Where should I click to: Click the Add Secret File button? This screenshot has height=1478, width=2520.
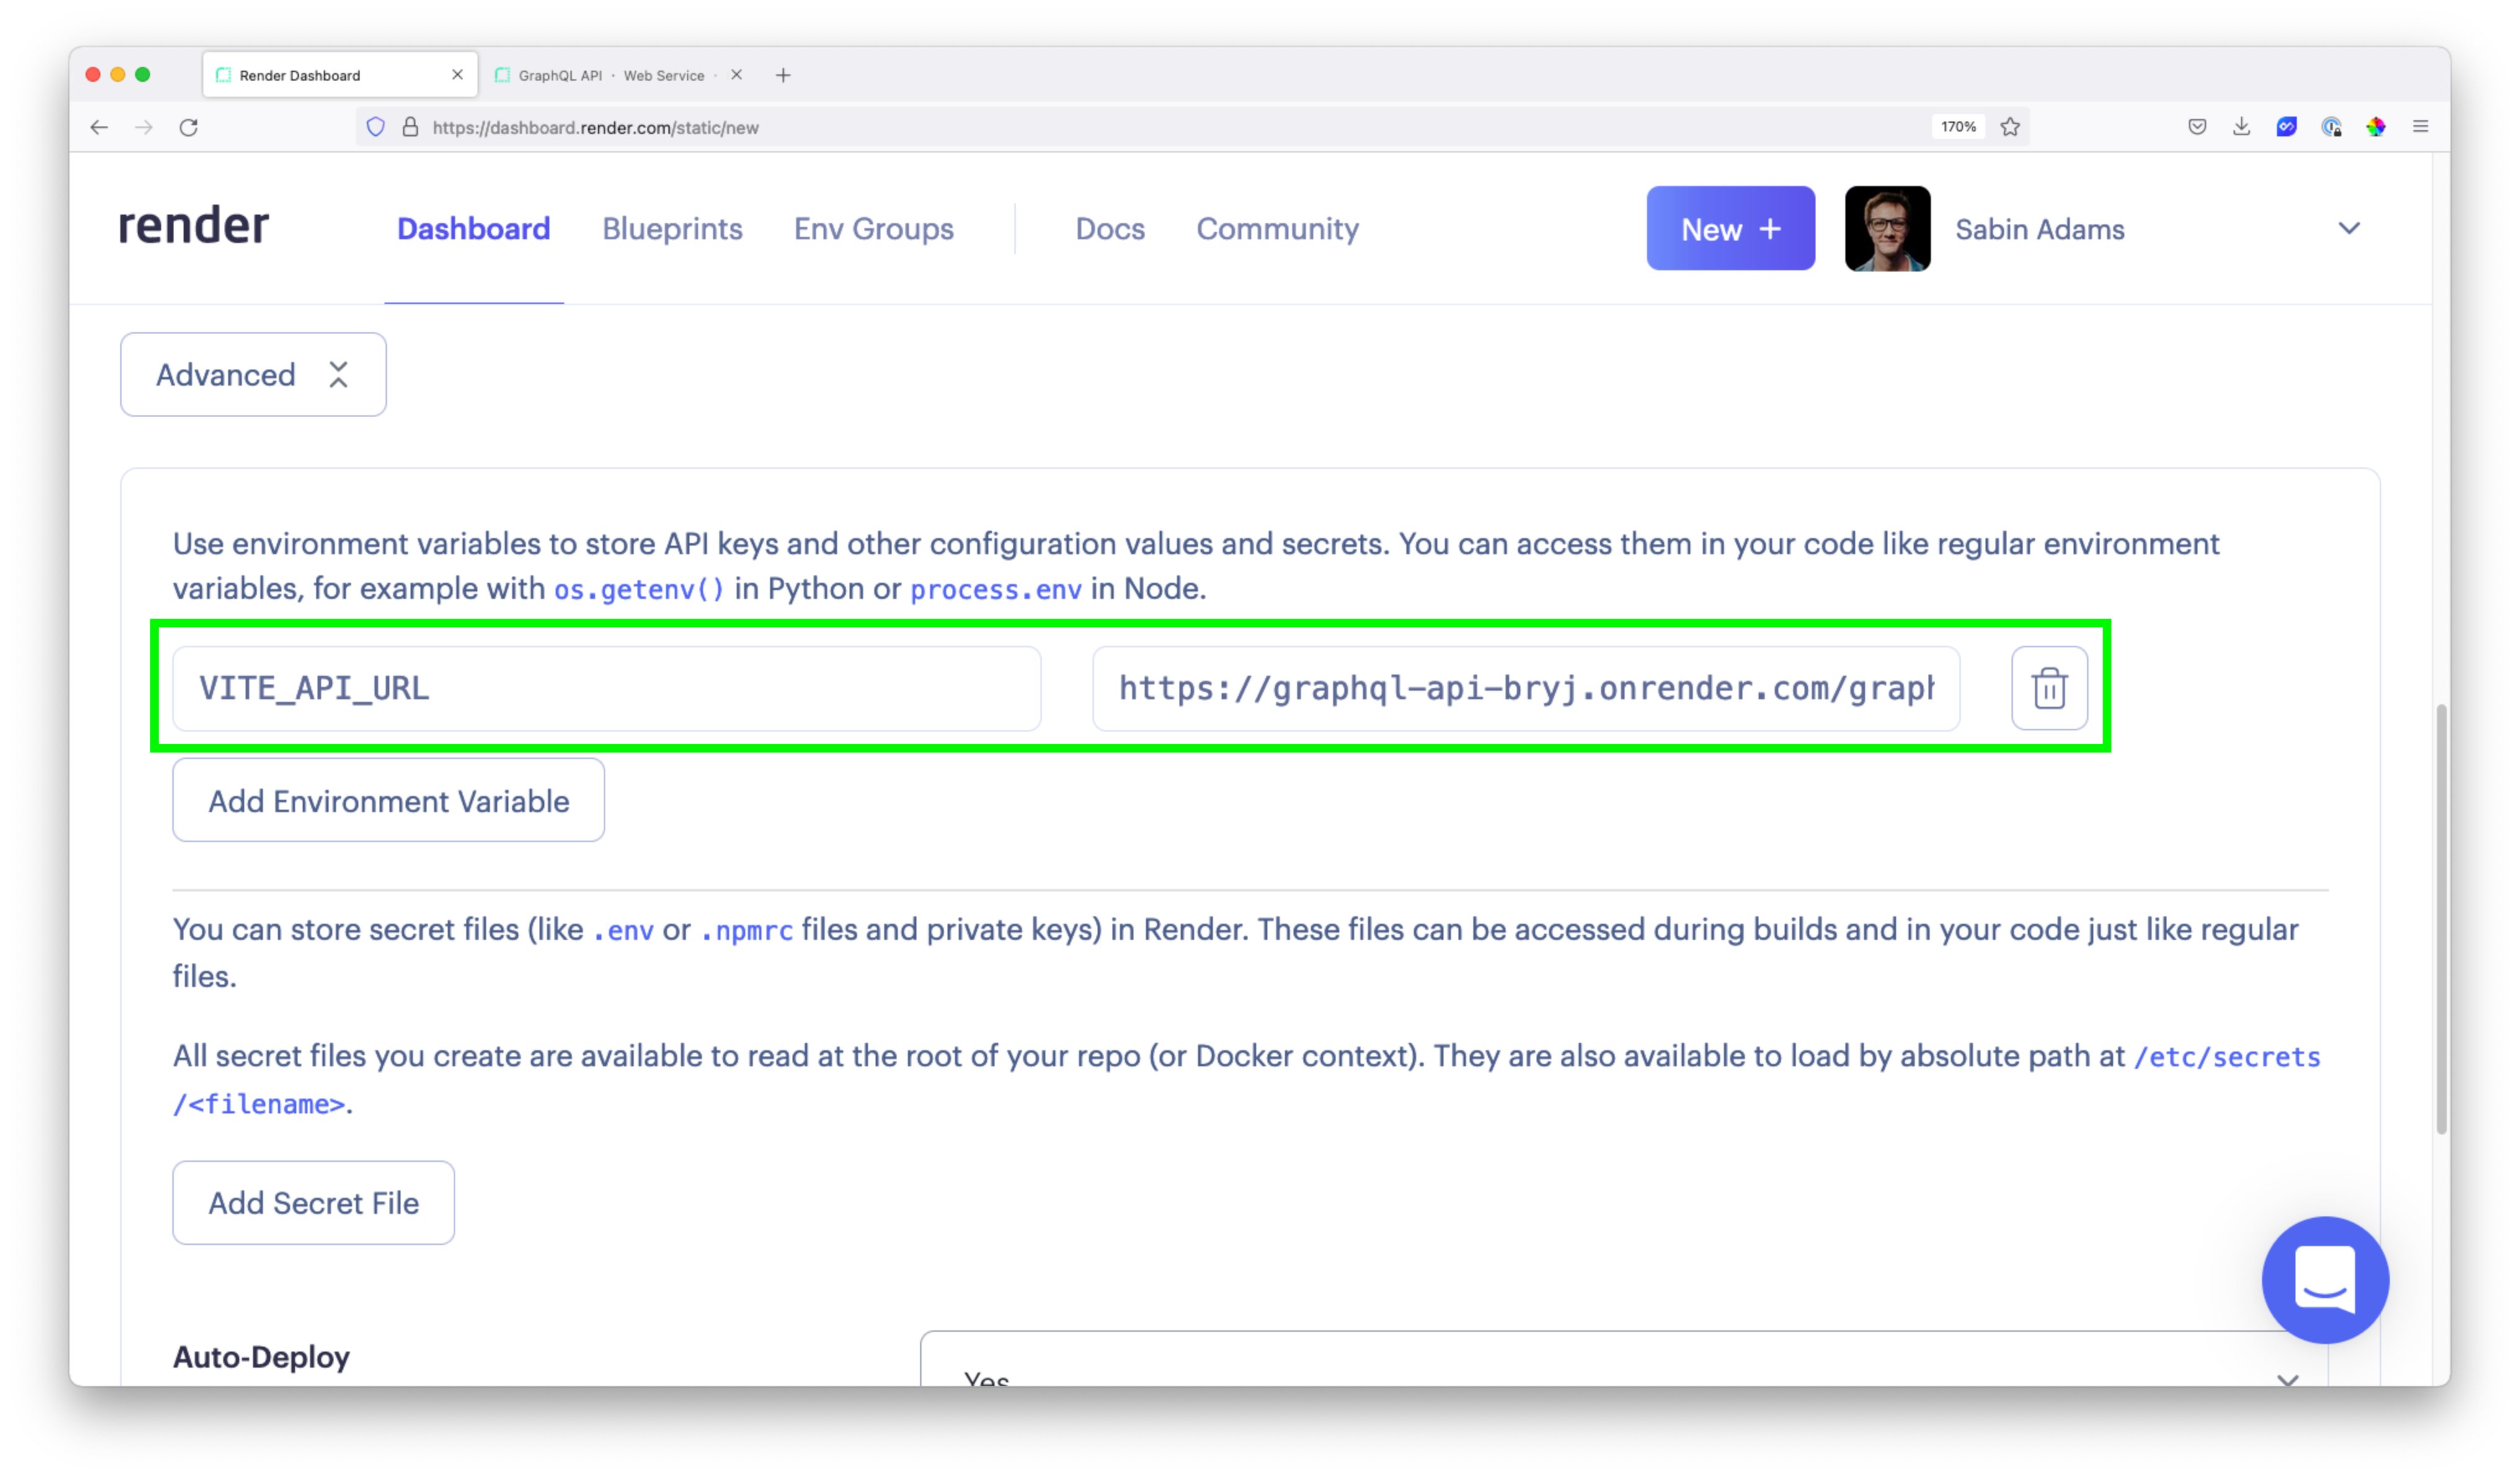tap(313, 1202)
